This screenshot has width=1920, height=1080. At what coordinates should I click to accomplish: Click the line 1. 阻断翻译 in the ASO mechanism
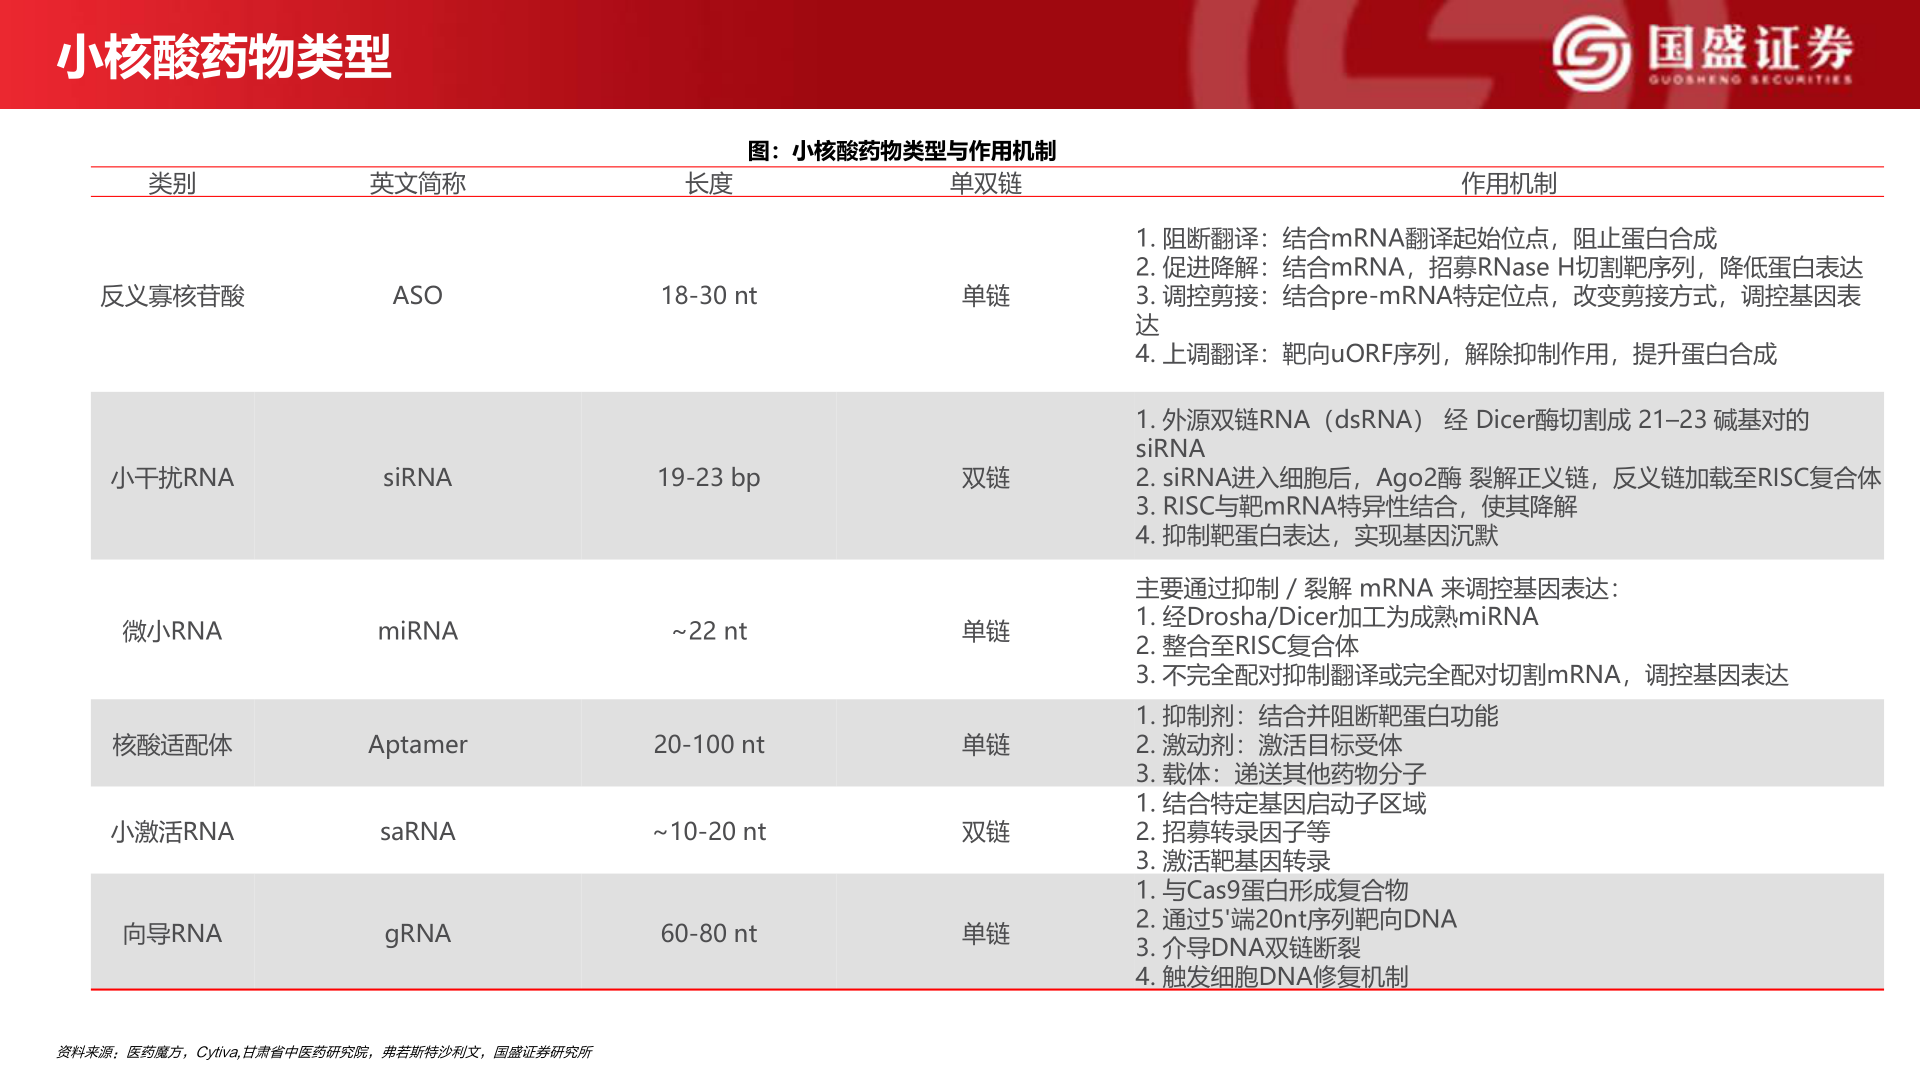(1426, 239)
